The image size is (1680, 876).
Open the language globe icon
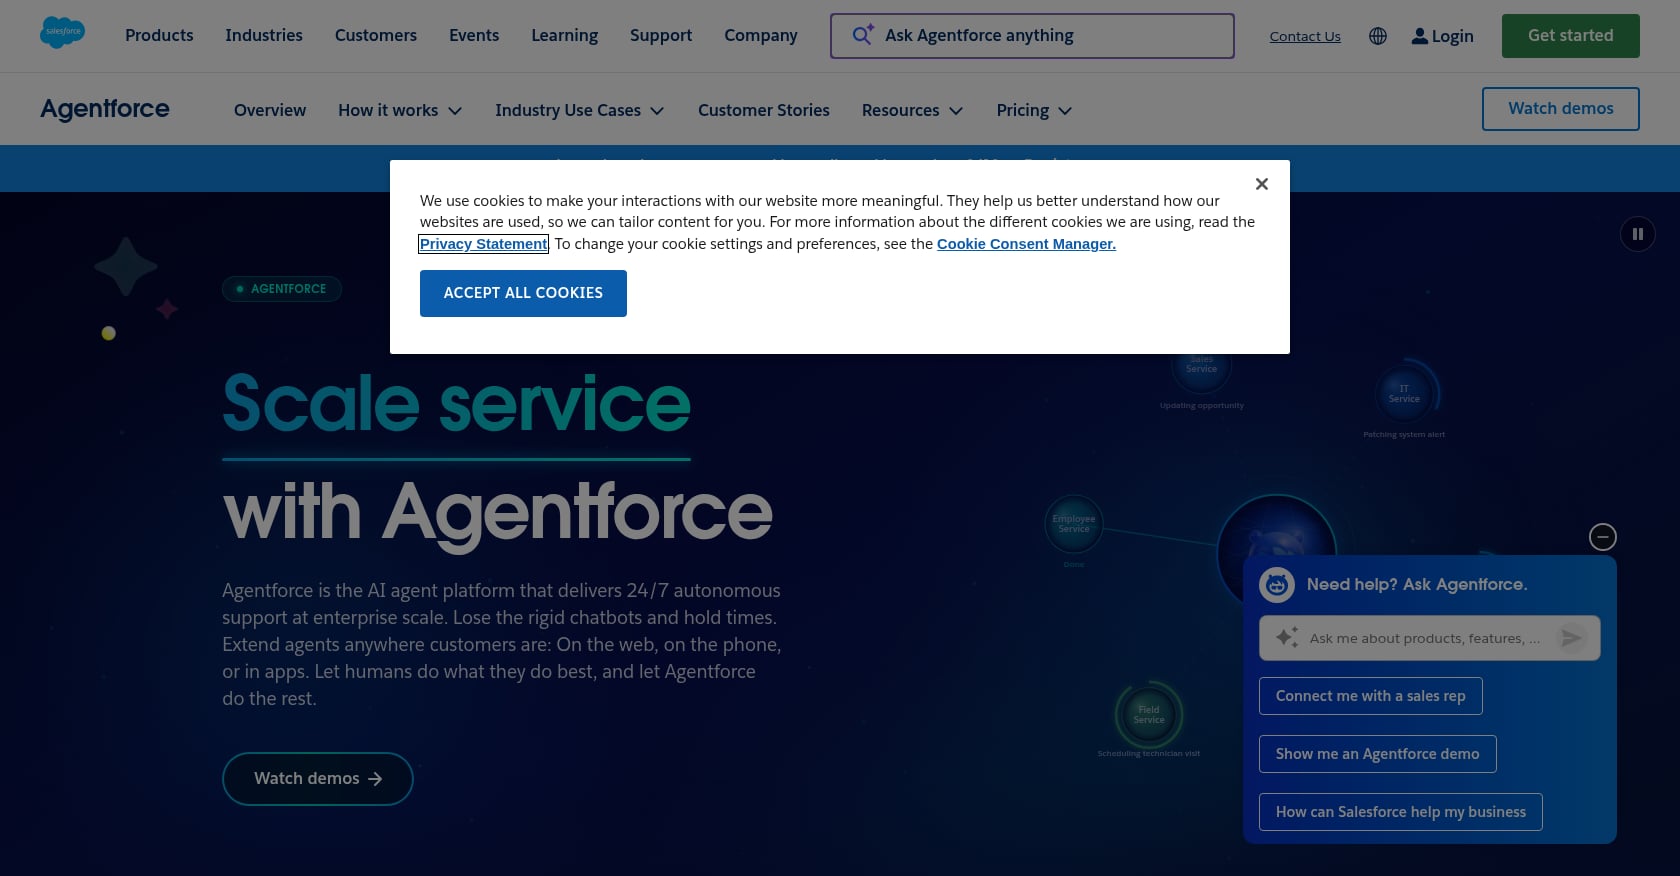pyautogui.click(x=1378, y=36)
